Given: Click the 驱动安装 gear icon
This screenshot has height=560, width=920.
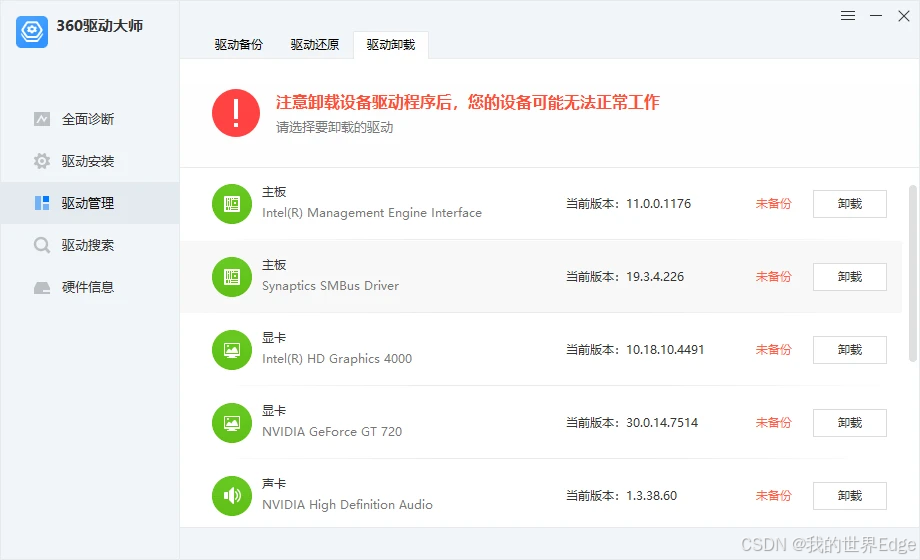Looking at the screenshot, I should tap(42, 161).
